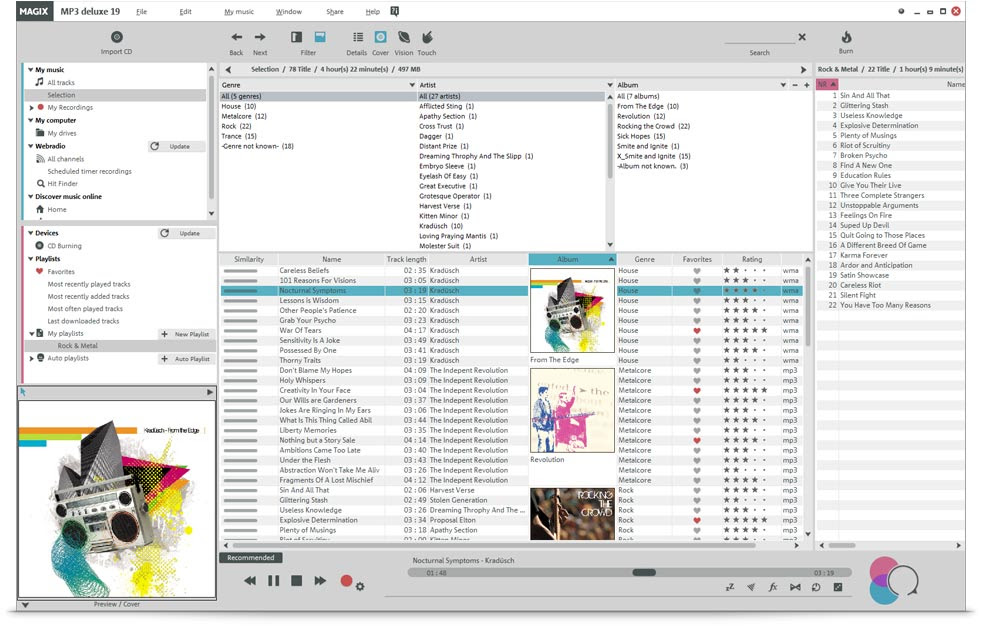Open the fx audio effects icon
This screenshot has width=982, height=630.
tap(773, 588)
